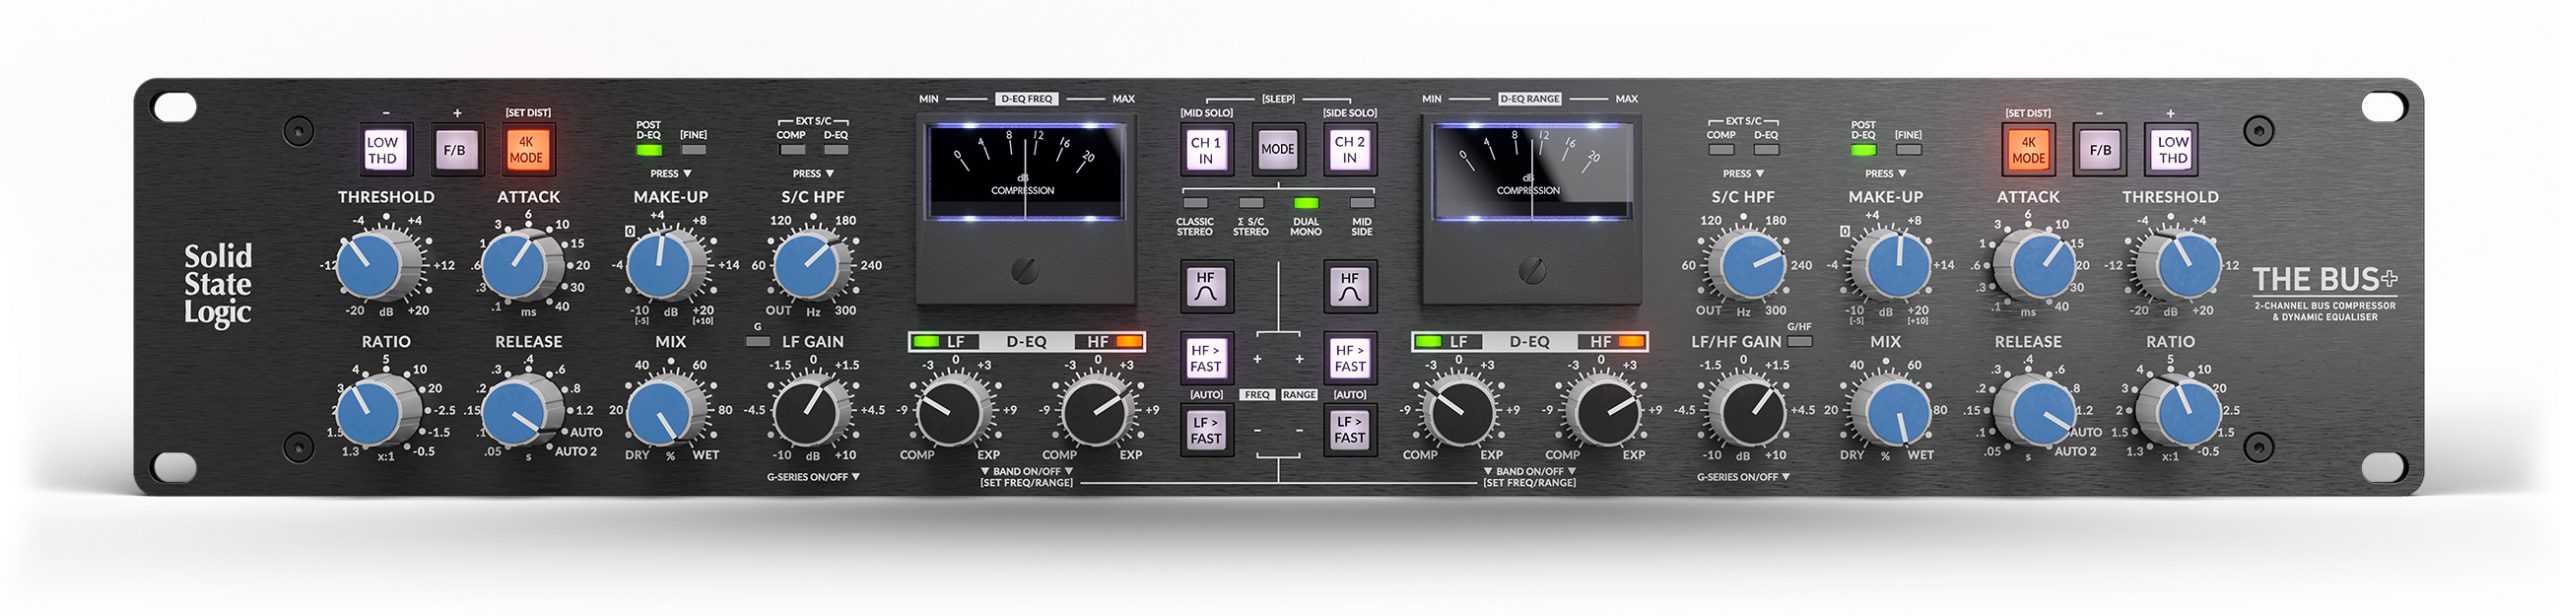The image size is (2560, 616).
Task: Click the left D-EQ green LF LED
Action: 926,342
